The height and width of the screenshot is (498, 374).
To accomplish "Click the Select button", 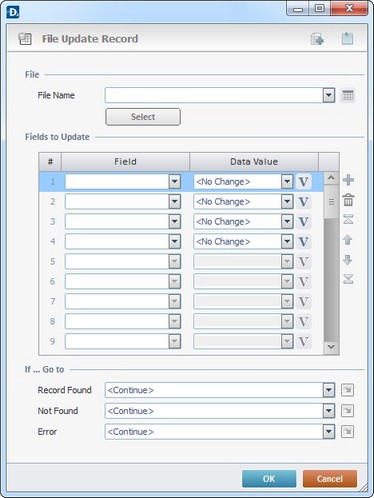I will point(143,117).
